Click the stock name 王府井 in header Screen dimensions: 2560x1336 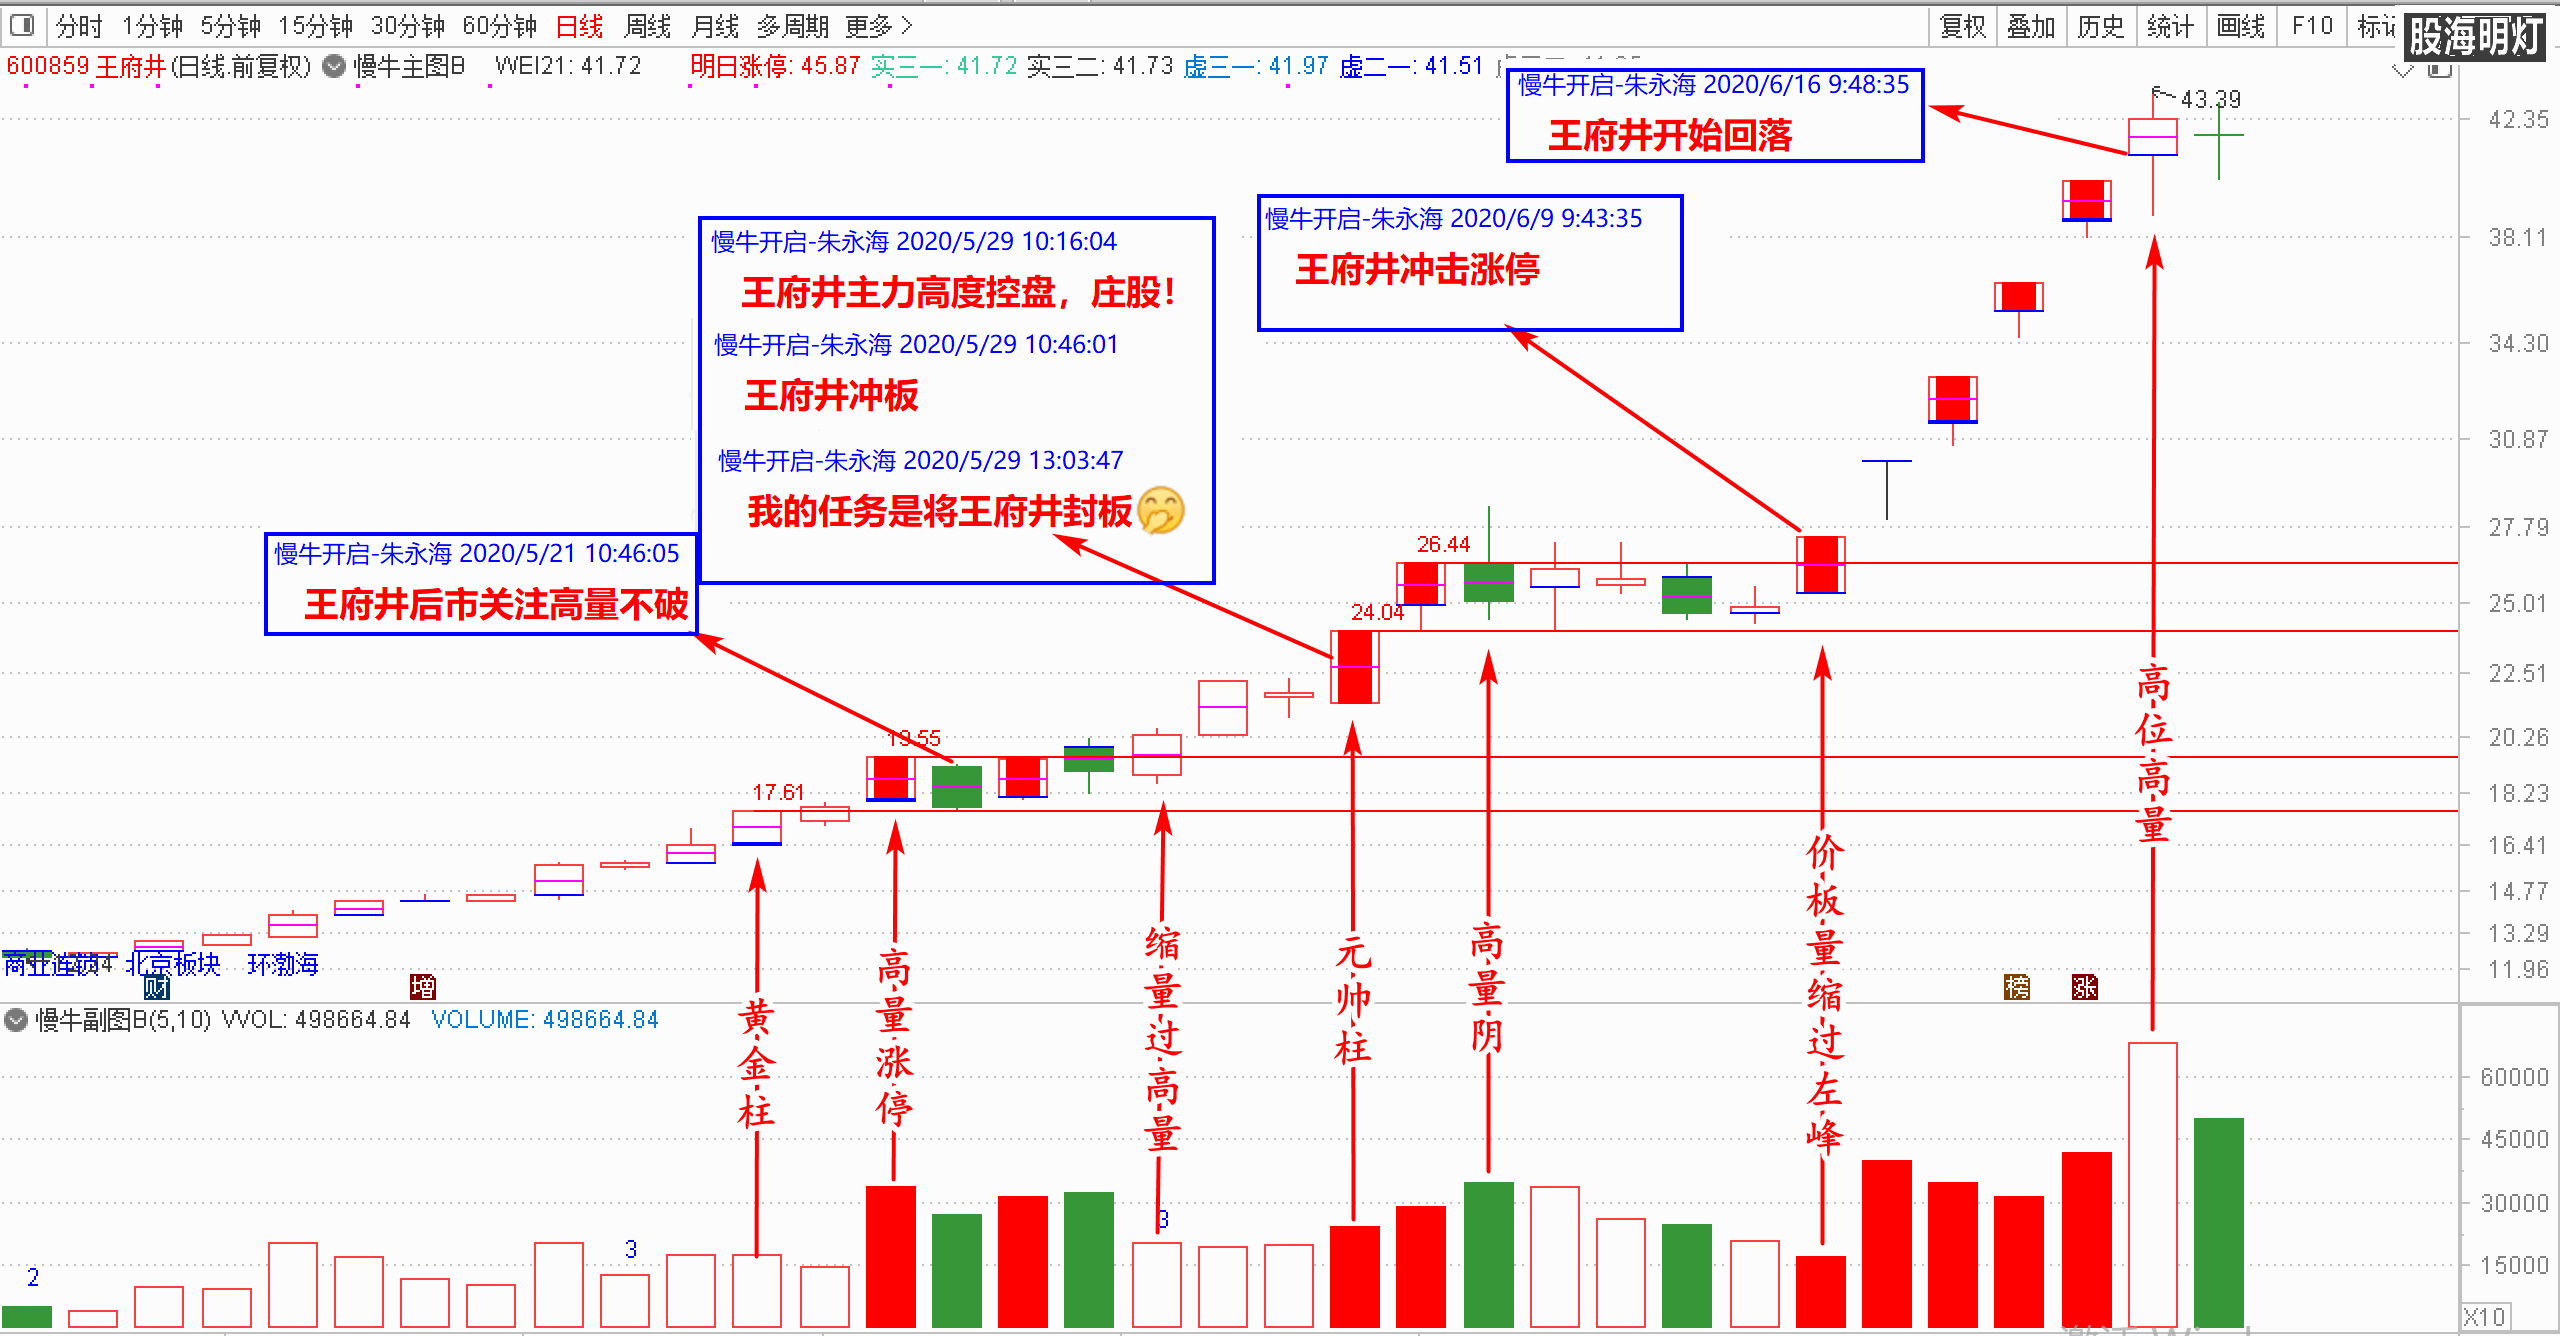tap(130, 66)
